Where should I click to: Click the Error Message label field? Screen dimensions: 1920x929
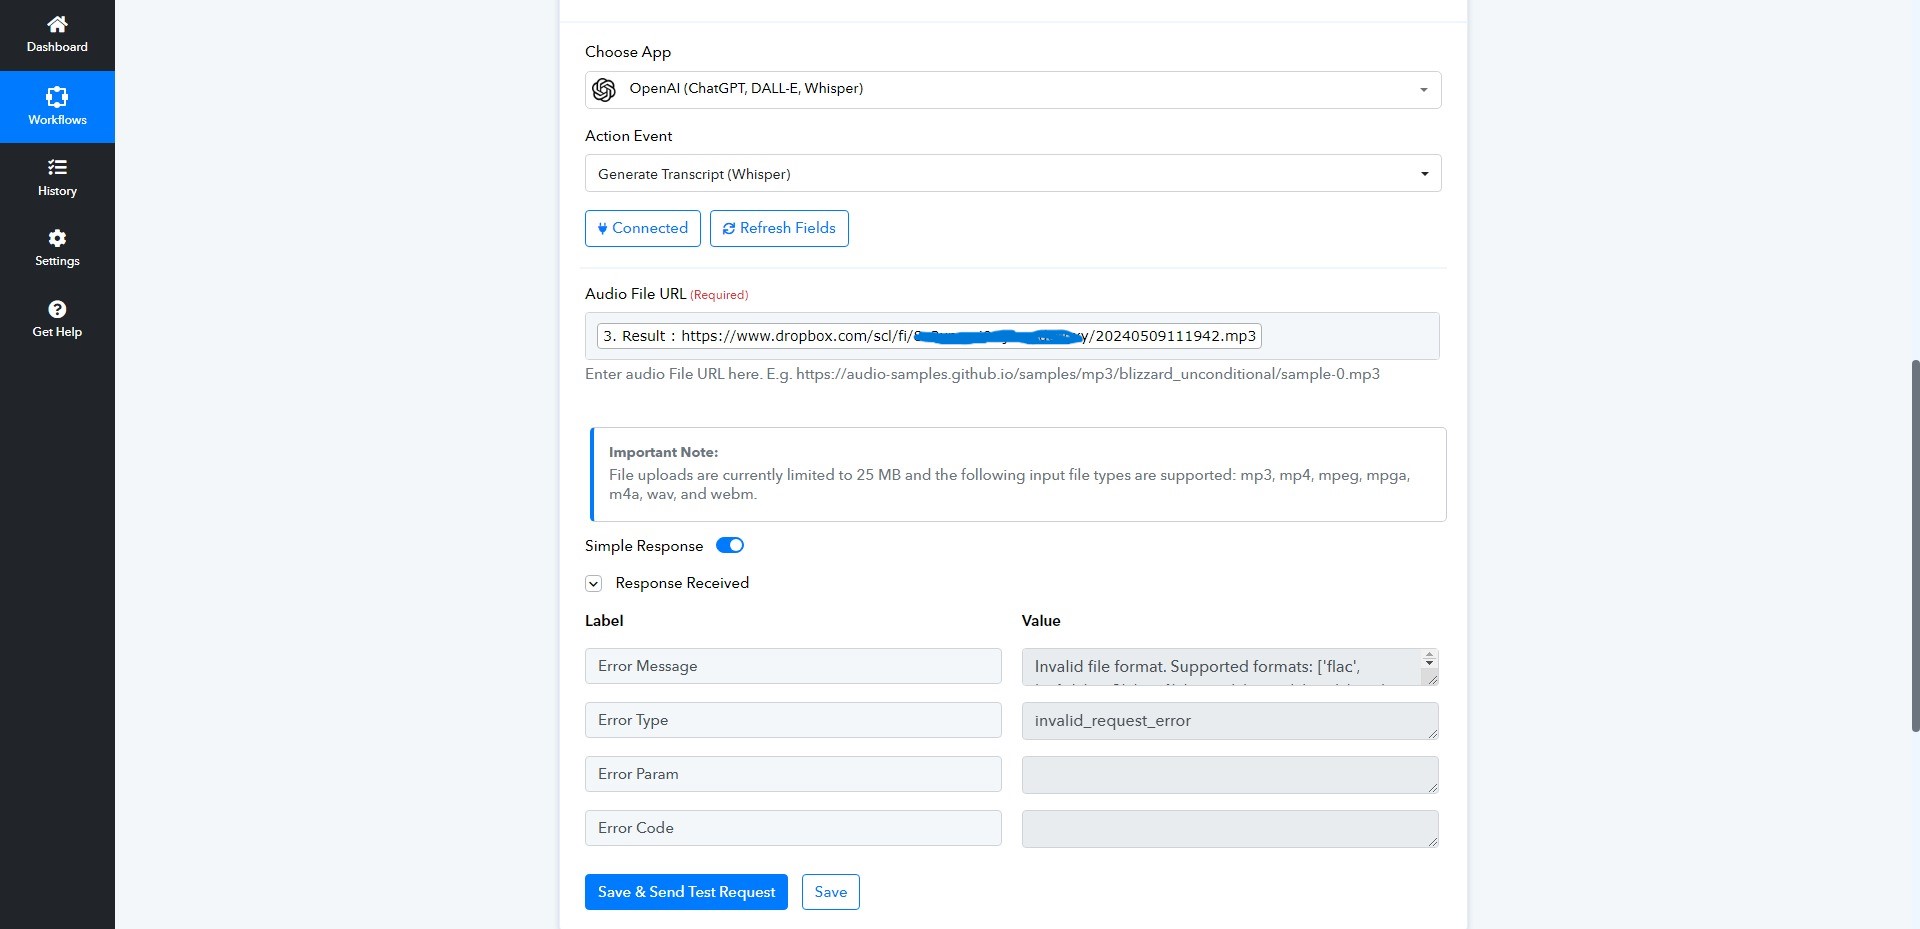coord(793,666)
